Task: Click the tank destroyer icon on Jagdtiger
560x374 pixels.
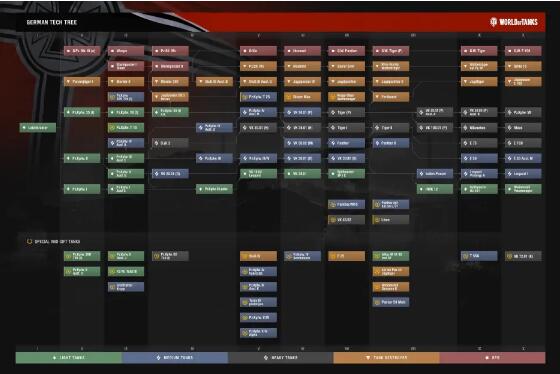Action: (465, 81)
